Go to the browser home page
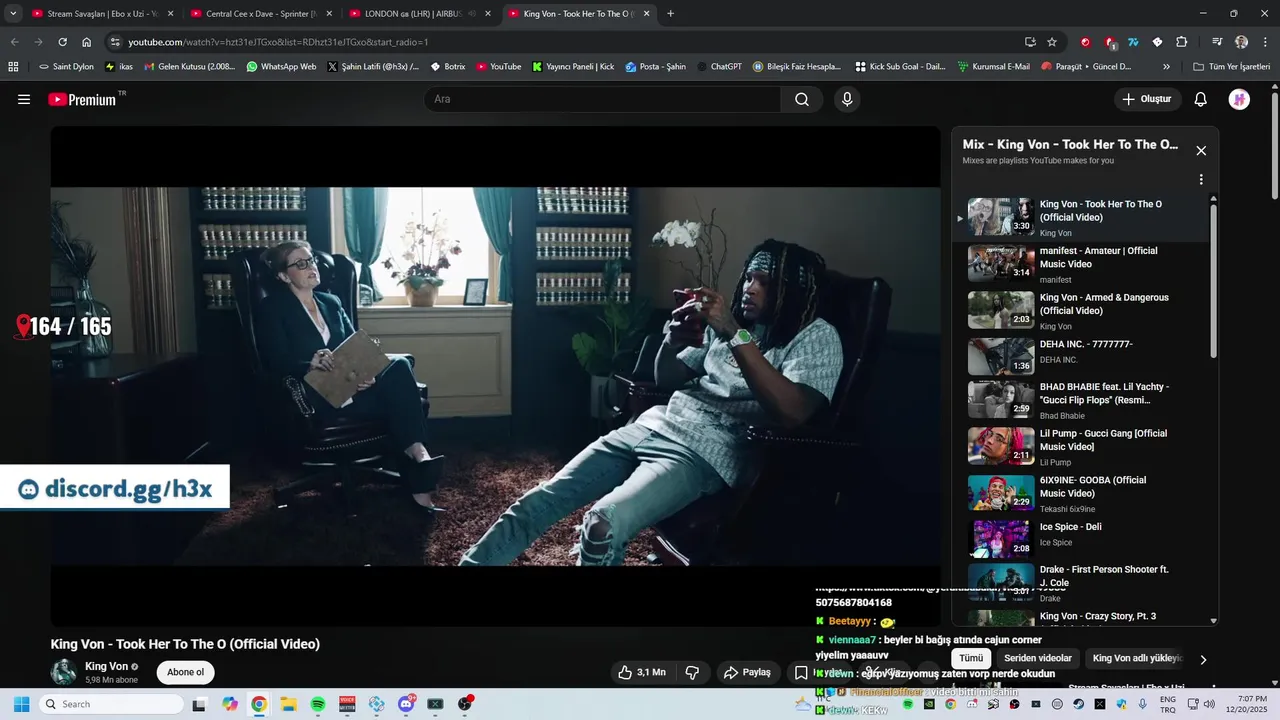 pos(87,42)
